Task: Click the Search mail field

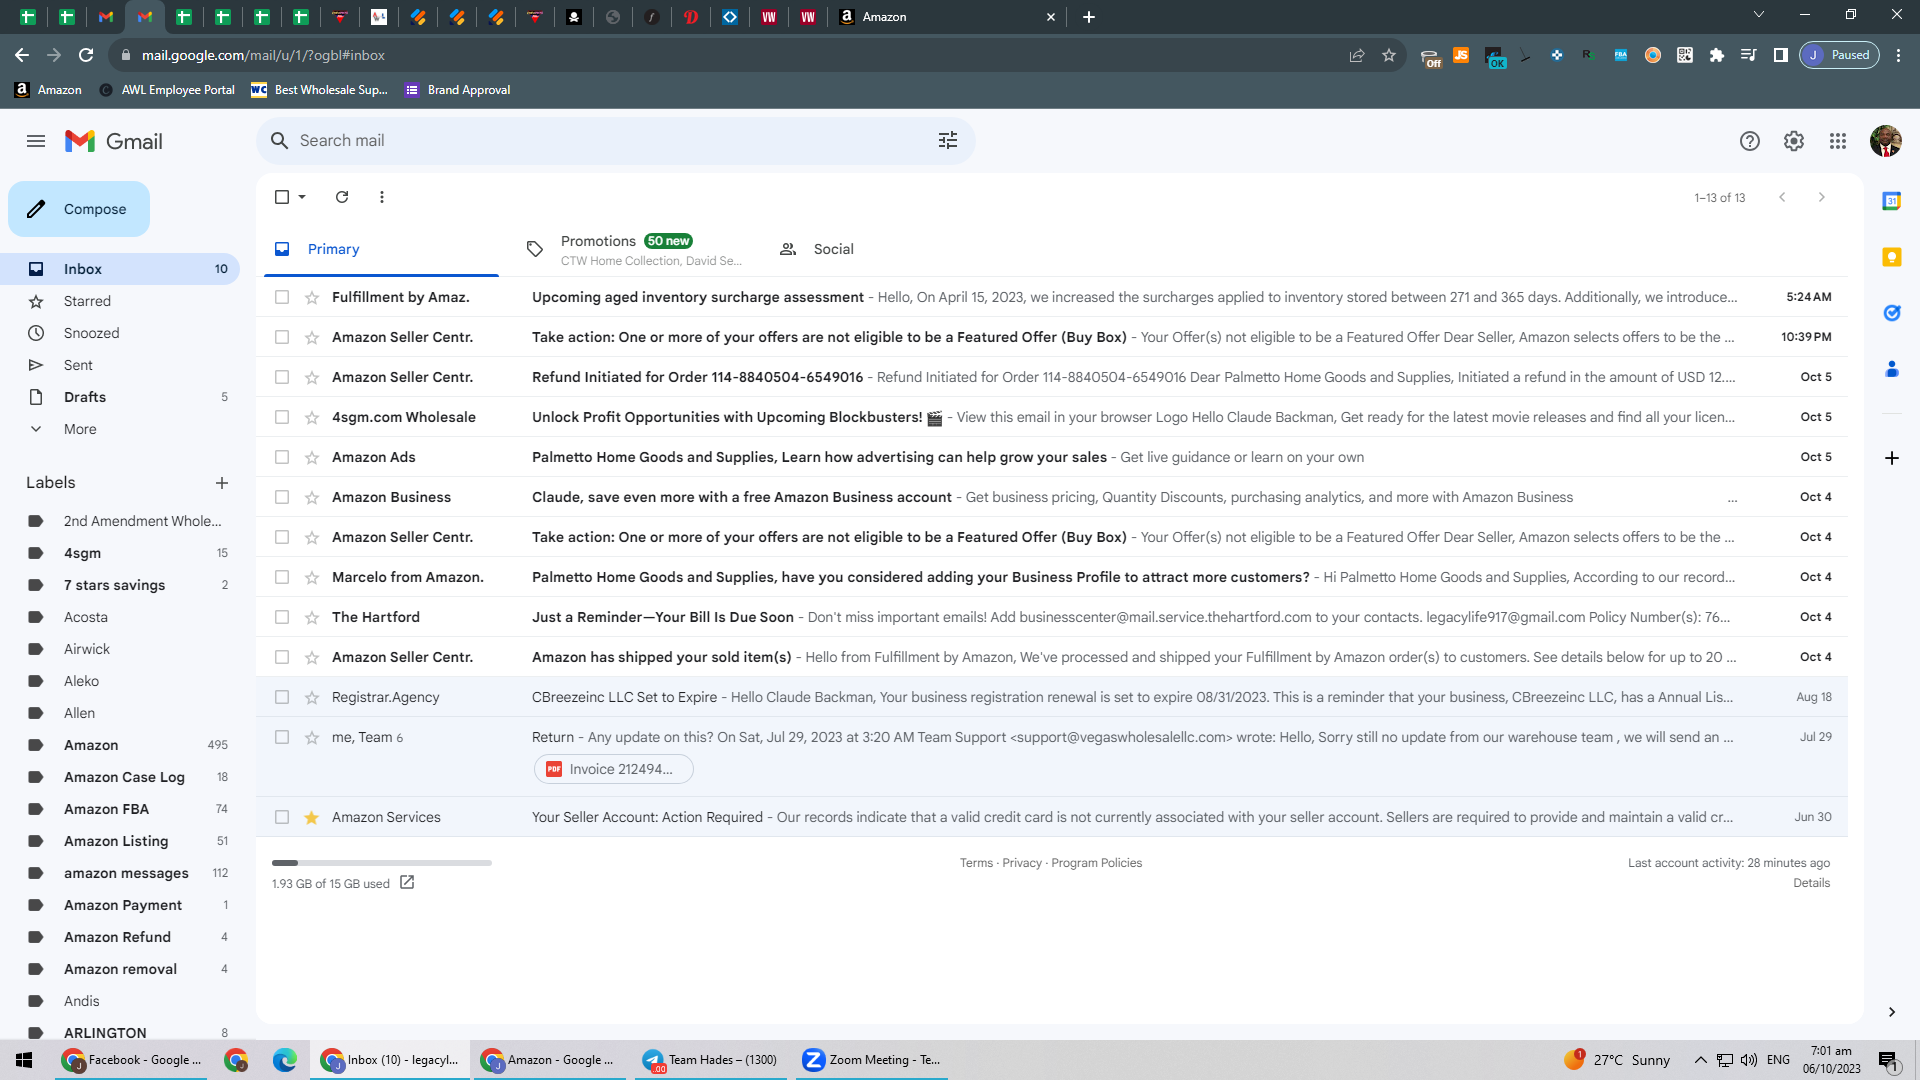Action: 615,141
